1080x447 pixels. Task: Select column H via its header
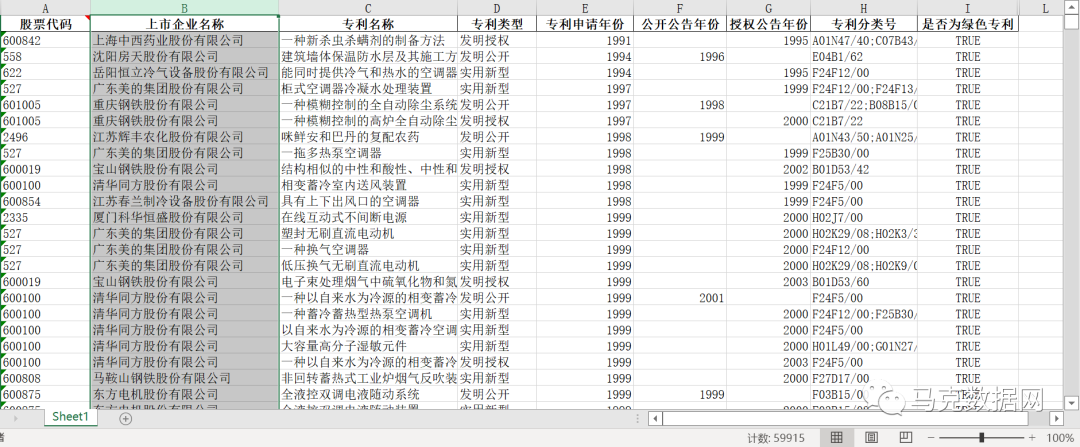[864, 8]
